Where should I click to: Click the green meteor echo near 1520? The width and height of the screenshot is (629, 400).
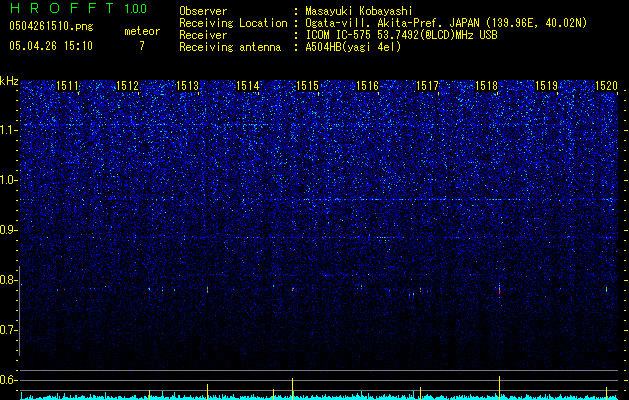click(x=606, y=289)
